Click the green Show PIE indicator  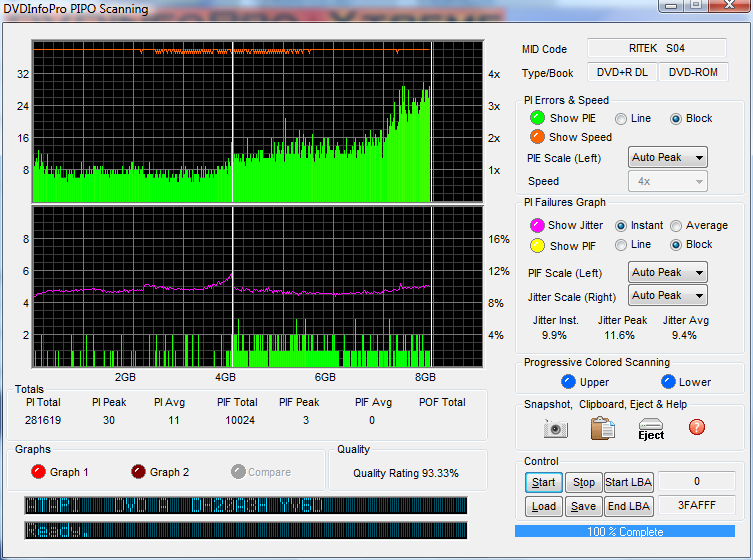(537, 118)
